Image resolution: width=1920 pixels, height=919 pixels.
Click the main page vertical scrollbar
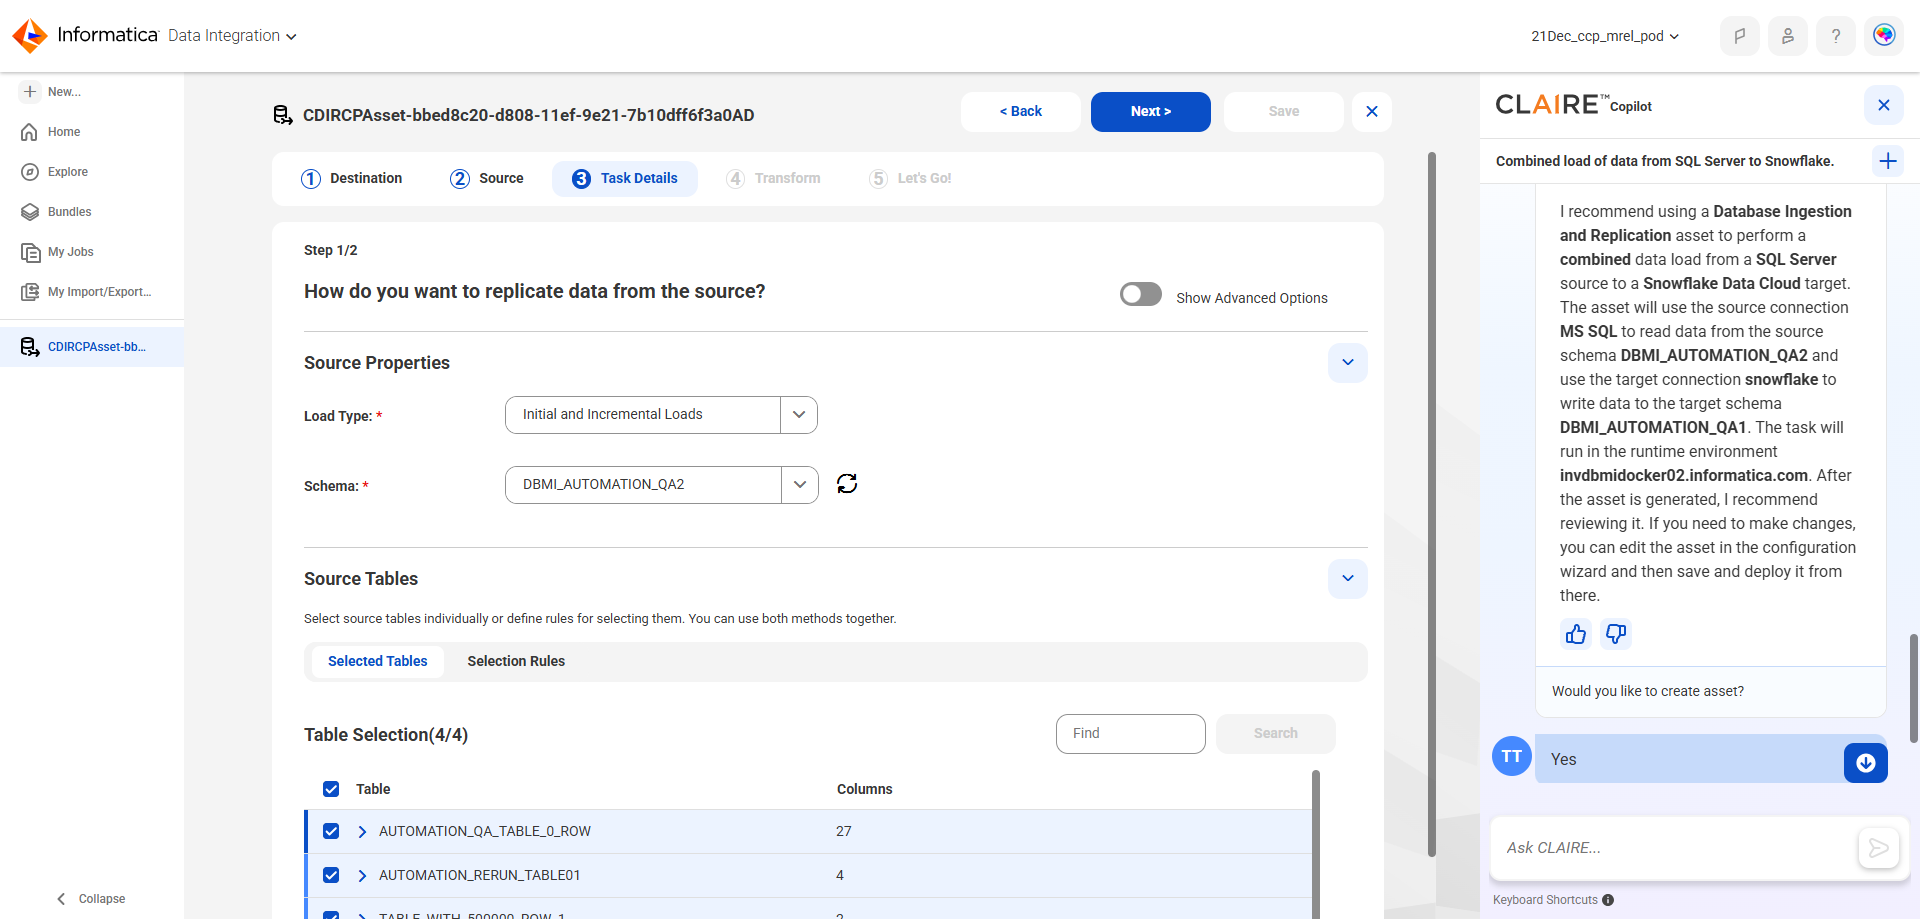click(1432, 504)
